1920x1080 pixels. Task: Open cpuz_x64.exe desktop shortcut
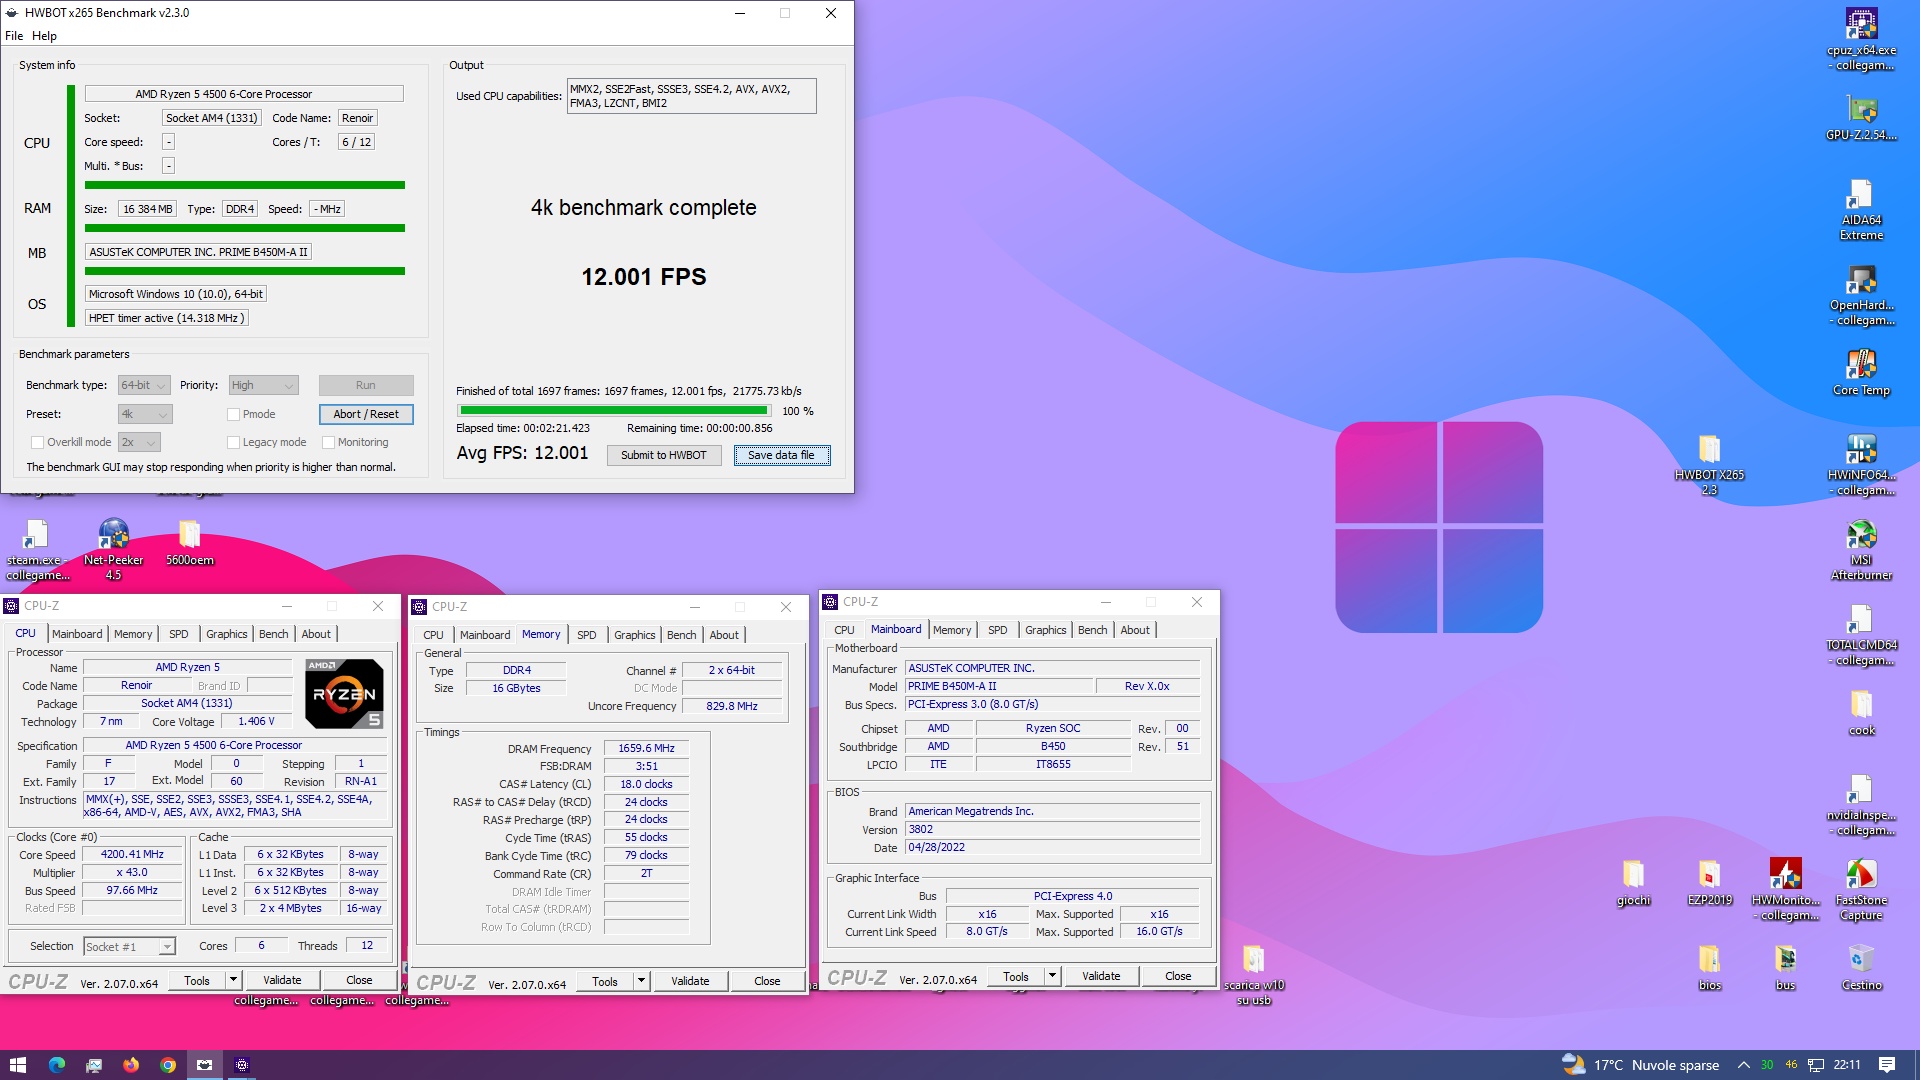1861,40
